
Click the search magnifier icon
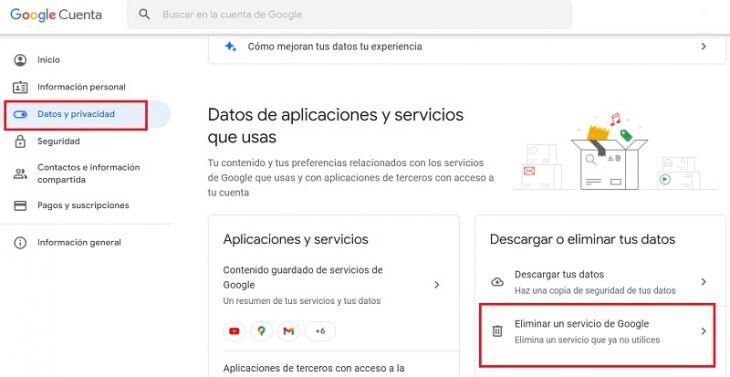[145, 14]
